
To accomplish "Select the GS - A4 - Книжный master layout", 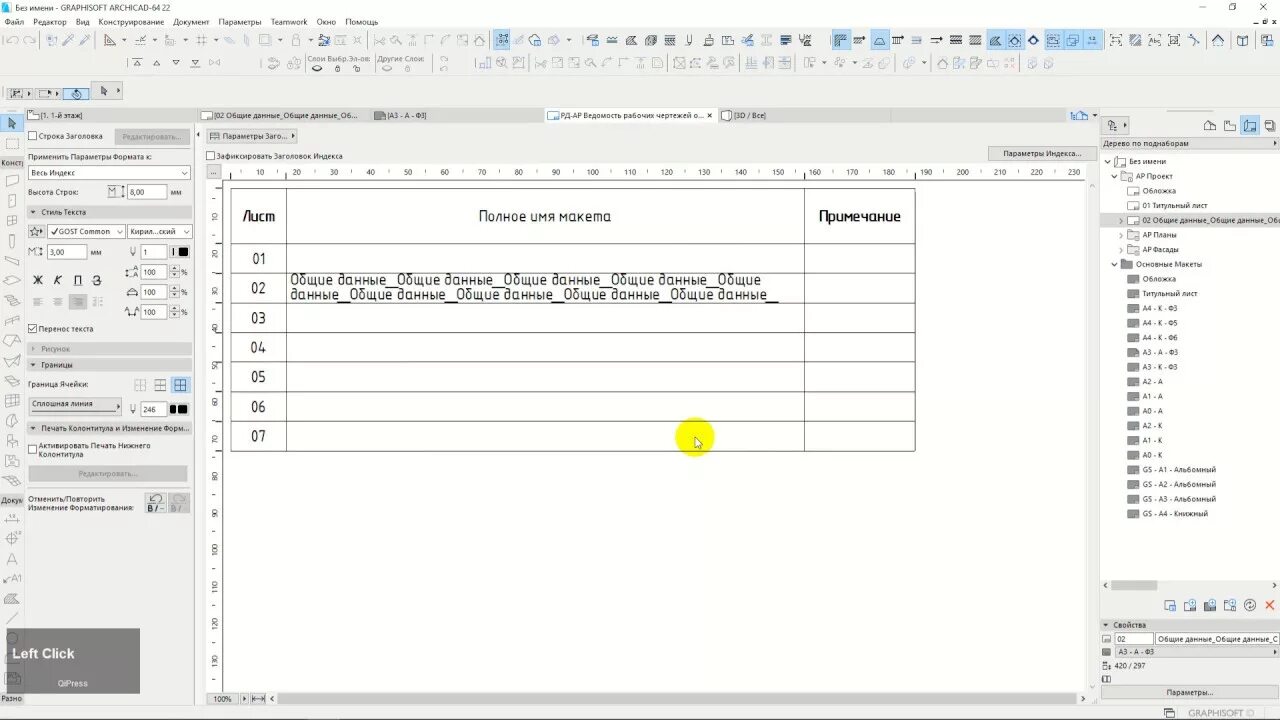I will click(1175, 514).
